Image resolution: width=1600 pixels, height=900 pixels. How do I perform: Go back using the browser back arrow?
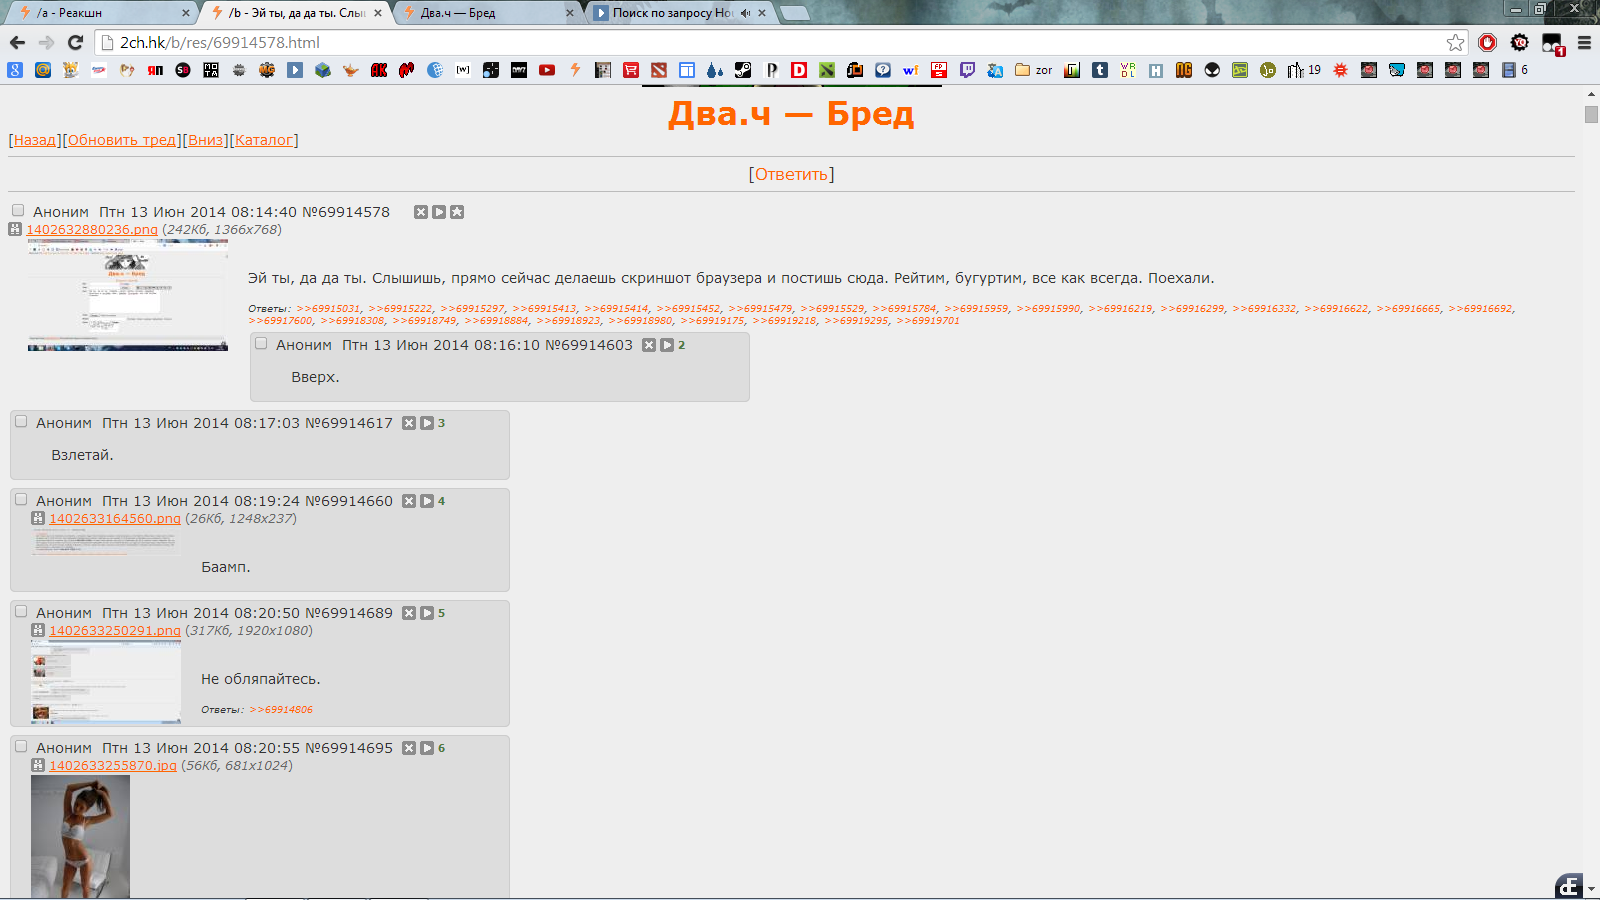tap(17, 42)
